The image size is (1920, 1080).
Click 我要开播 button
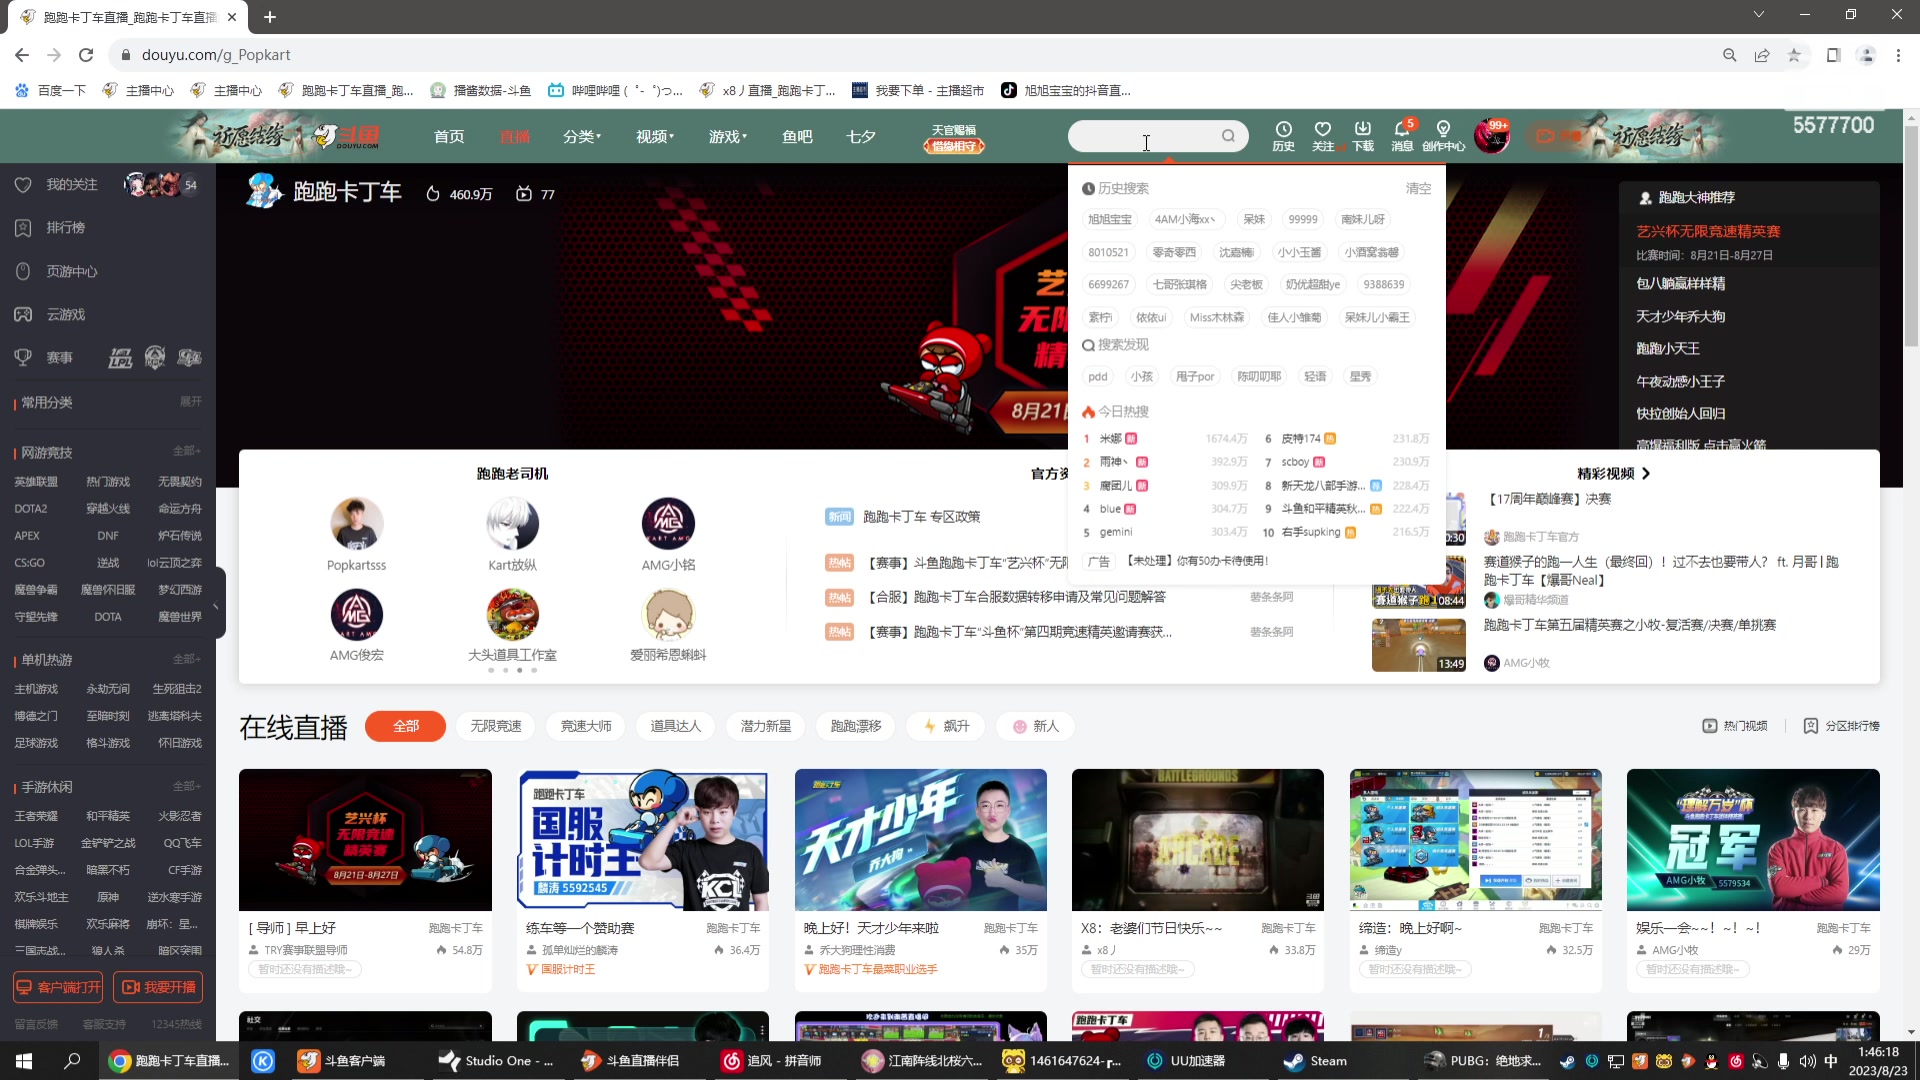tap(158, 988)
